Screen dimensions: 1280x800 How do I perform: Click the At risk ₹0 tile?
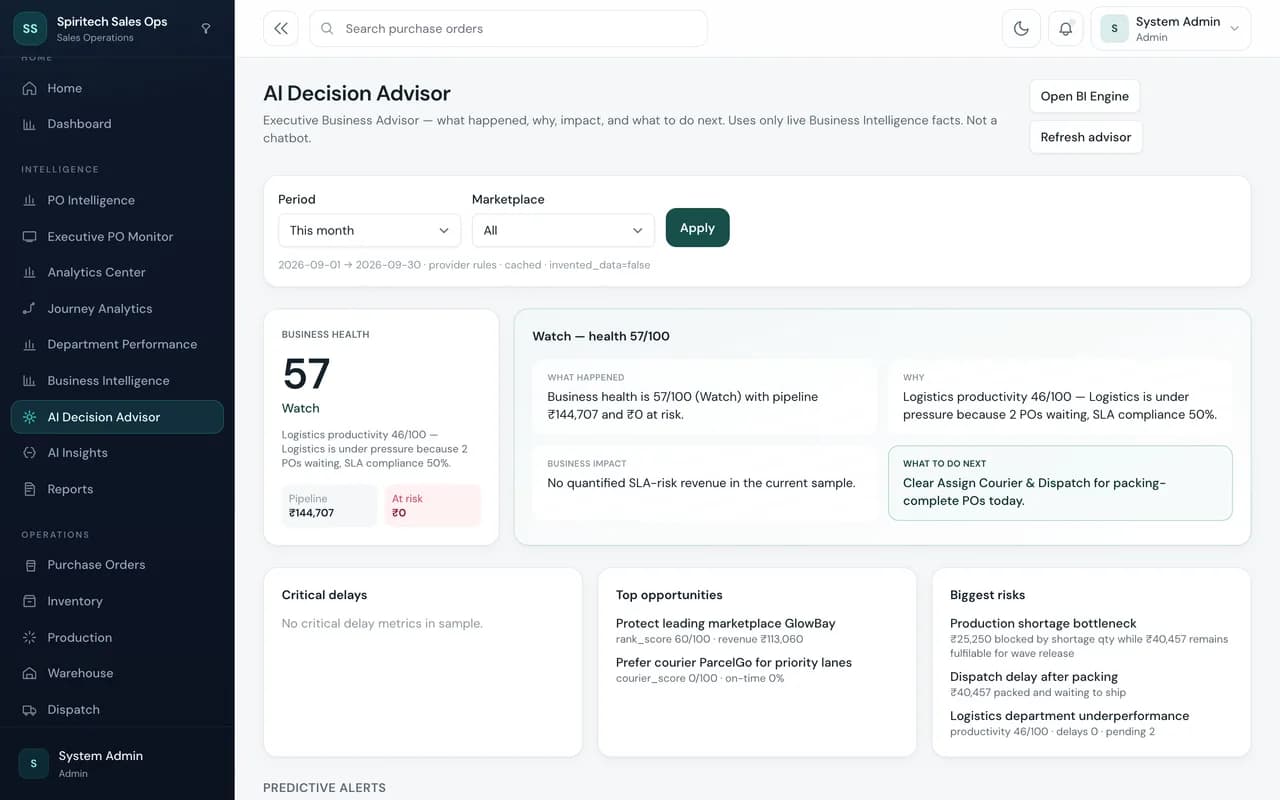(x=433, y=506)
